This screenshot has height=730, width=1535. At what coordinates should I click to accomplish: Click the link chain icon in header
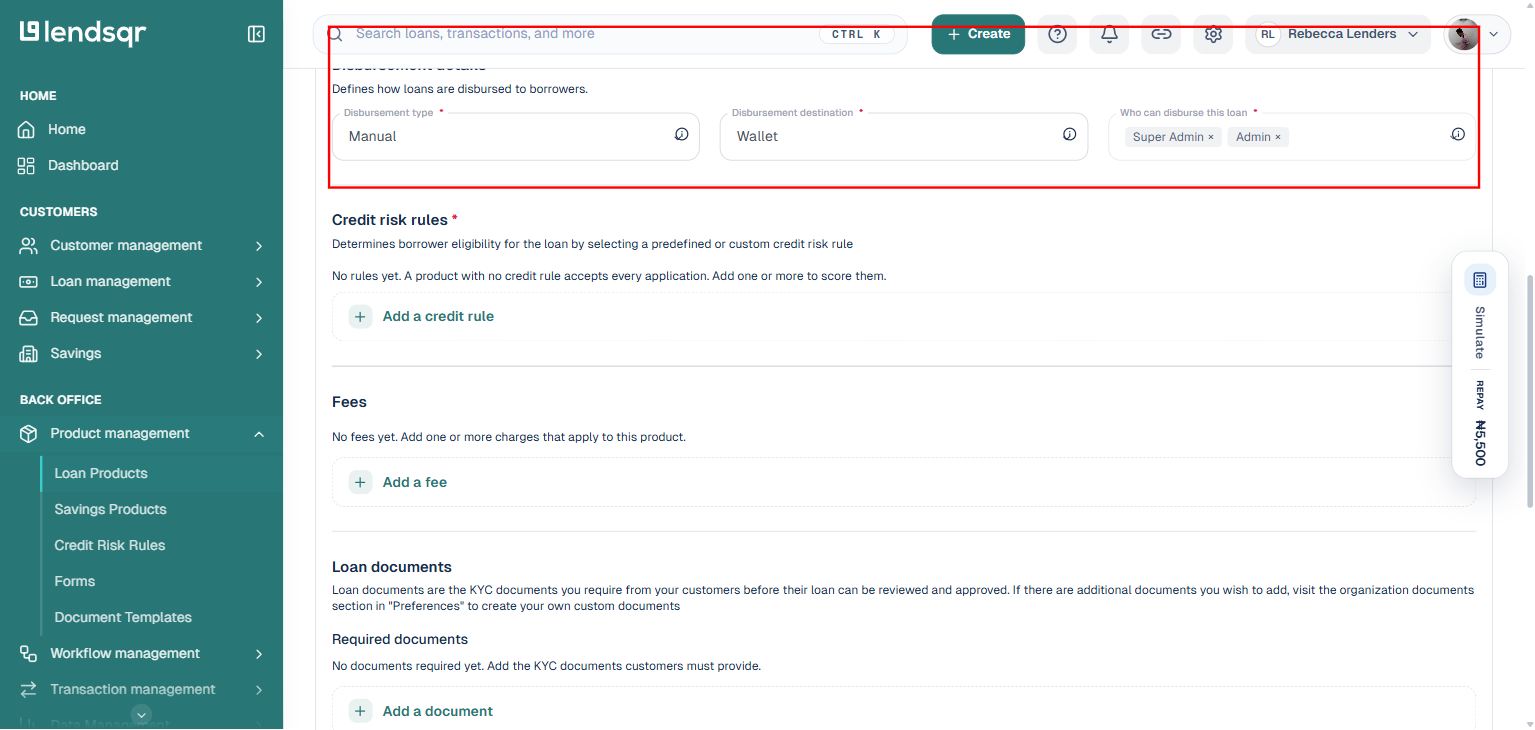(x=1161, y=34)
